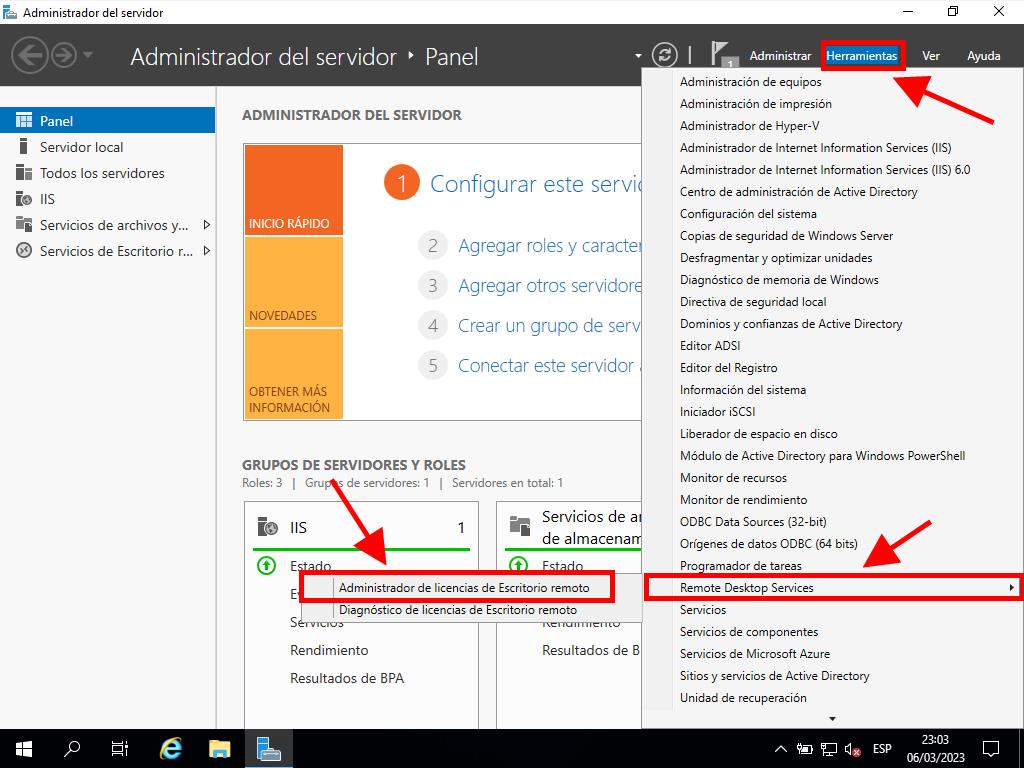Select Administración de equipos
This screenshot has height=768, width=1024.
point(750,82)
